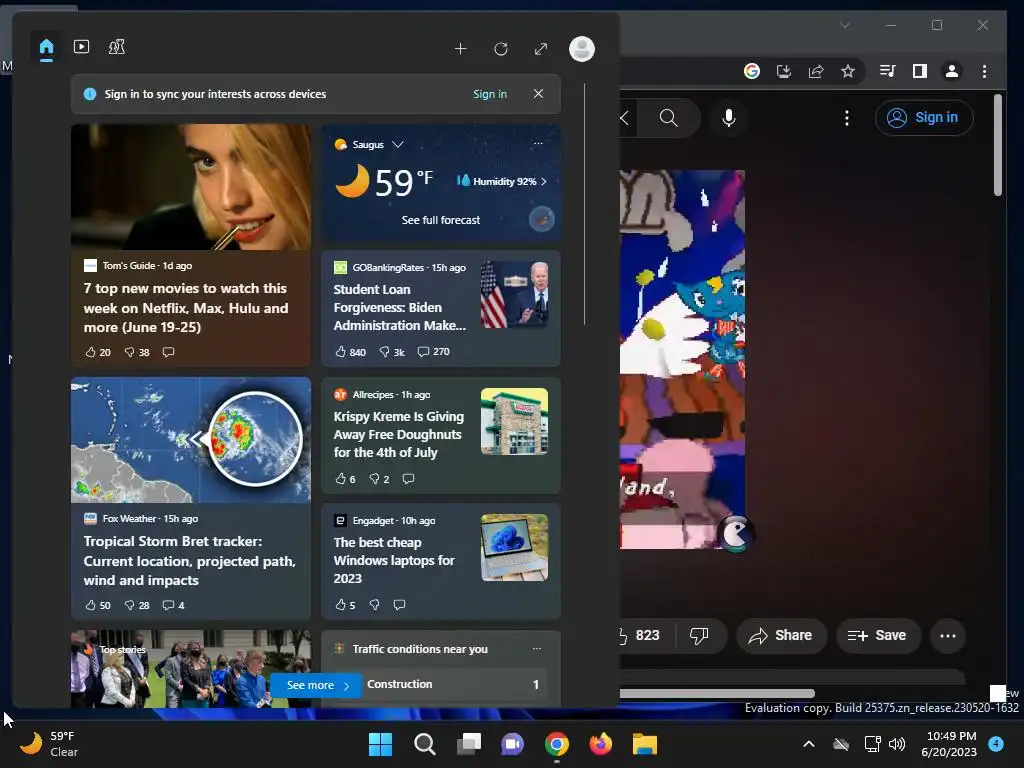Like the Krispy Kreme article
The width and height of the screenshot is (1024, 768).
[x=345, y=479]
